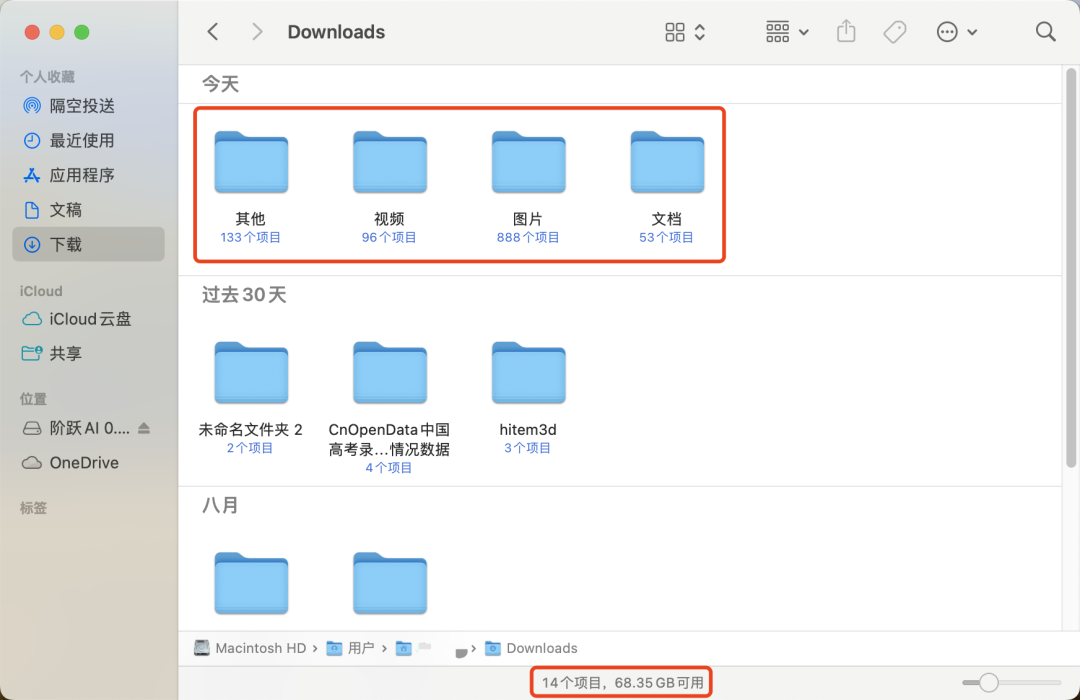The height and width of the screenshot is (700, 1080).
Task: Click 用户 in the path bar
Action: coord(351,648)
